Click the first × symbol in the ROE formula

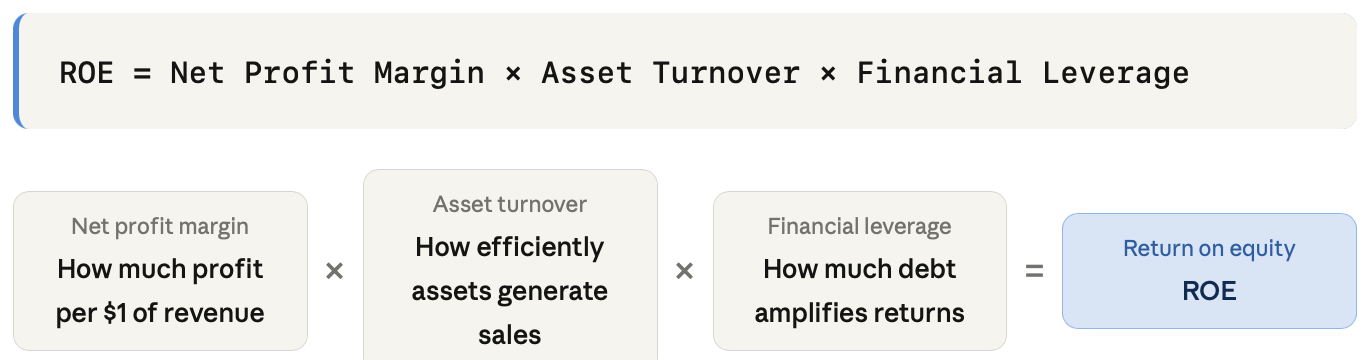513,73
